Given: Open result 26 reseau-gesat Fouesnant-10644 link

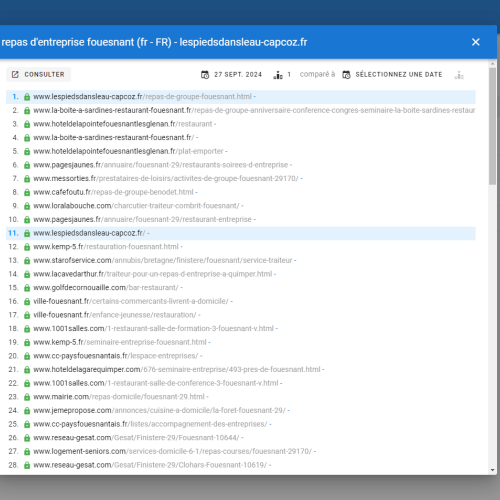Looking at the screenshot, I should 136,438.
